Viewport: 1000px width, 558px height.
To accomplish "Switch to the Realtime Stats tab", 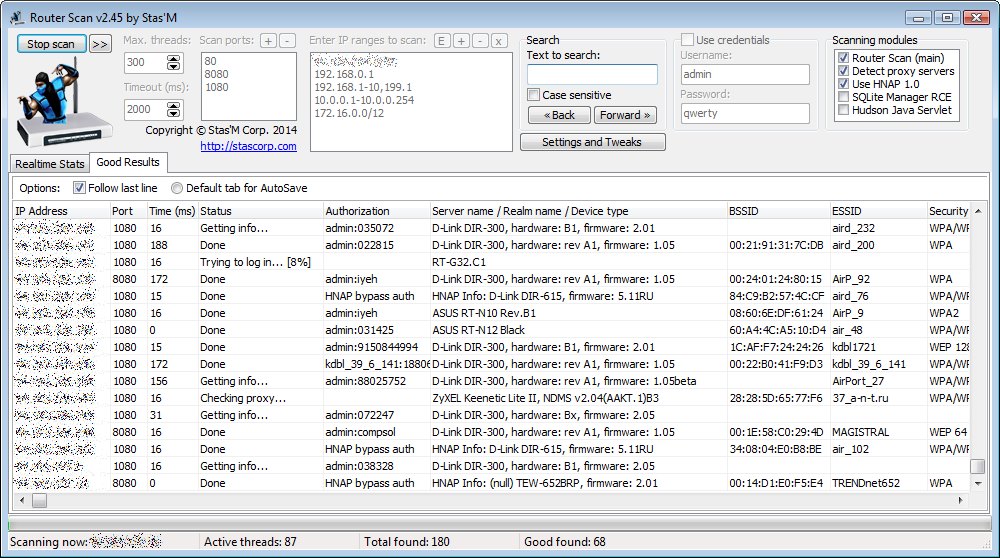I will 50,164.
